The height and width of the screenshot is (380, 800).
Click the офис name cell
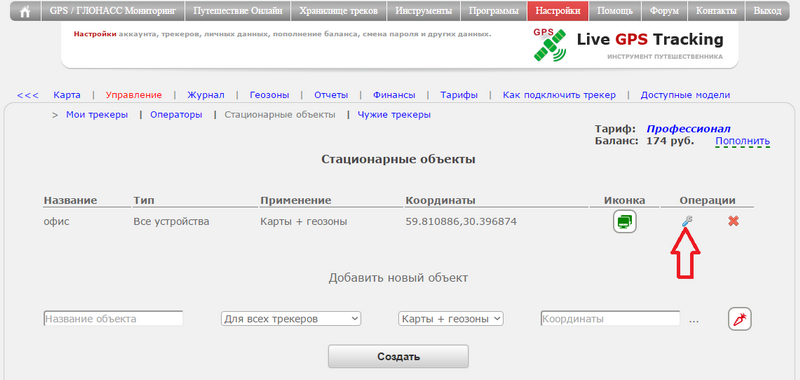tap(57, 221)
